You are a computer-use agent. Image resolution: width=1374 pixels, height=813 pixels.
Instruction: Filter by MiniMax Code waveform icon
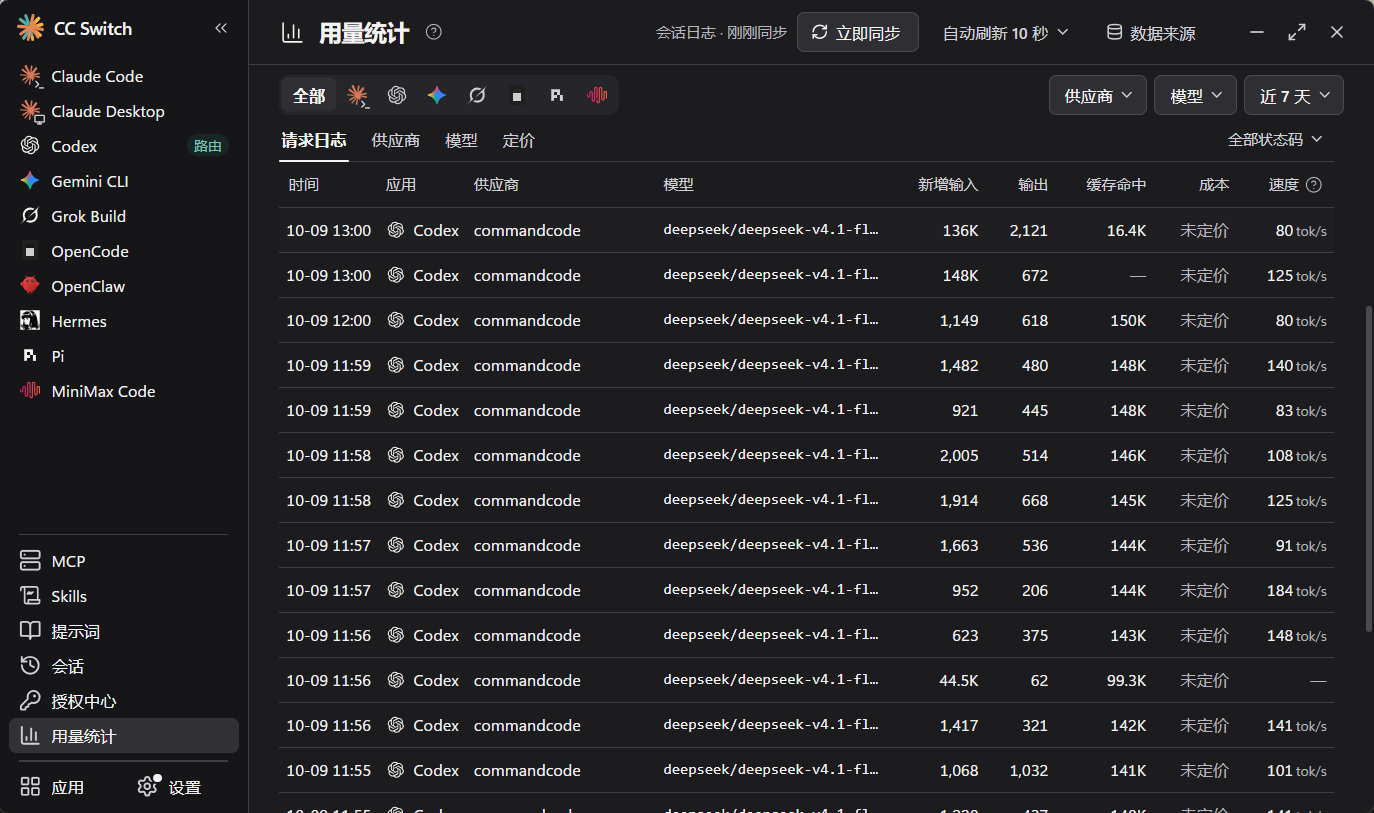(x=597, y=95)
